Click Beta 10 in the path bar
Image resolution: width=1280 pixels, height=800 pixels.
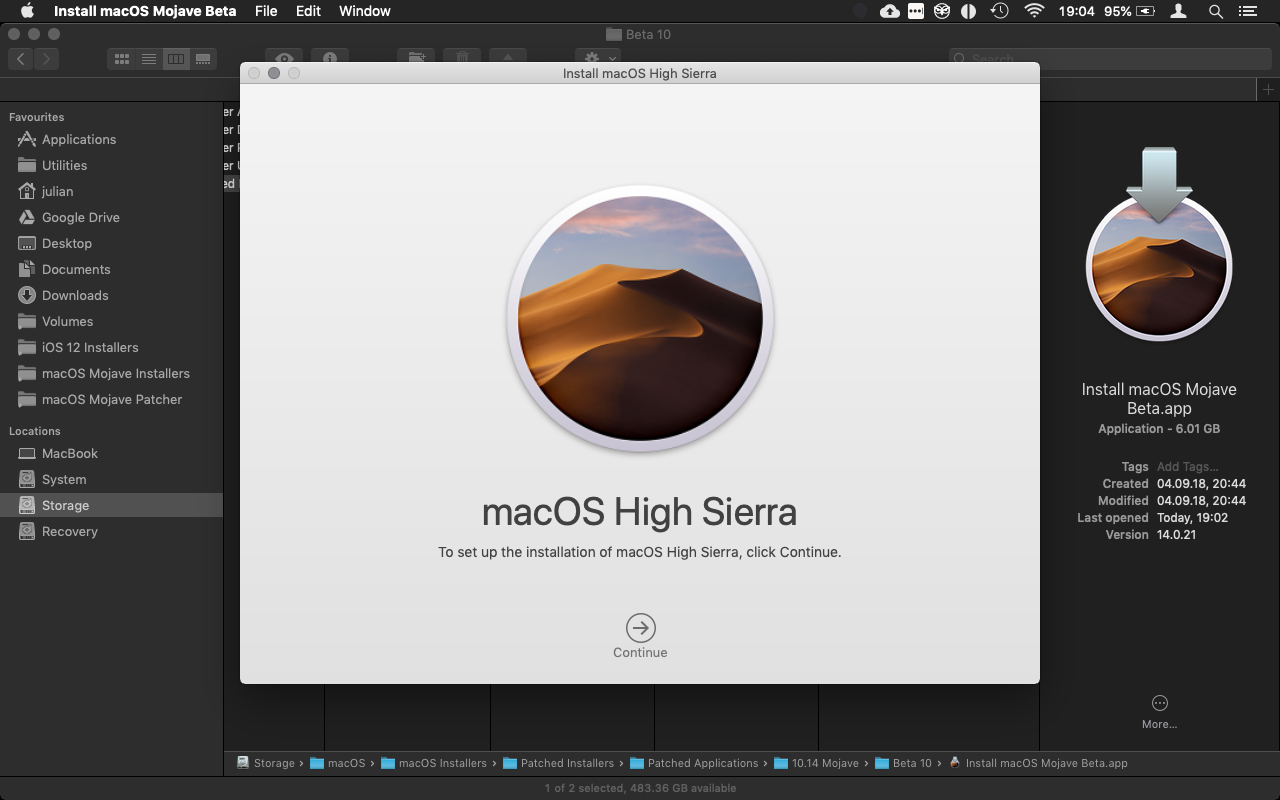pyautogui.click(x=903, y=763)
